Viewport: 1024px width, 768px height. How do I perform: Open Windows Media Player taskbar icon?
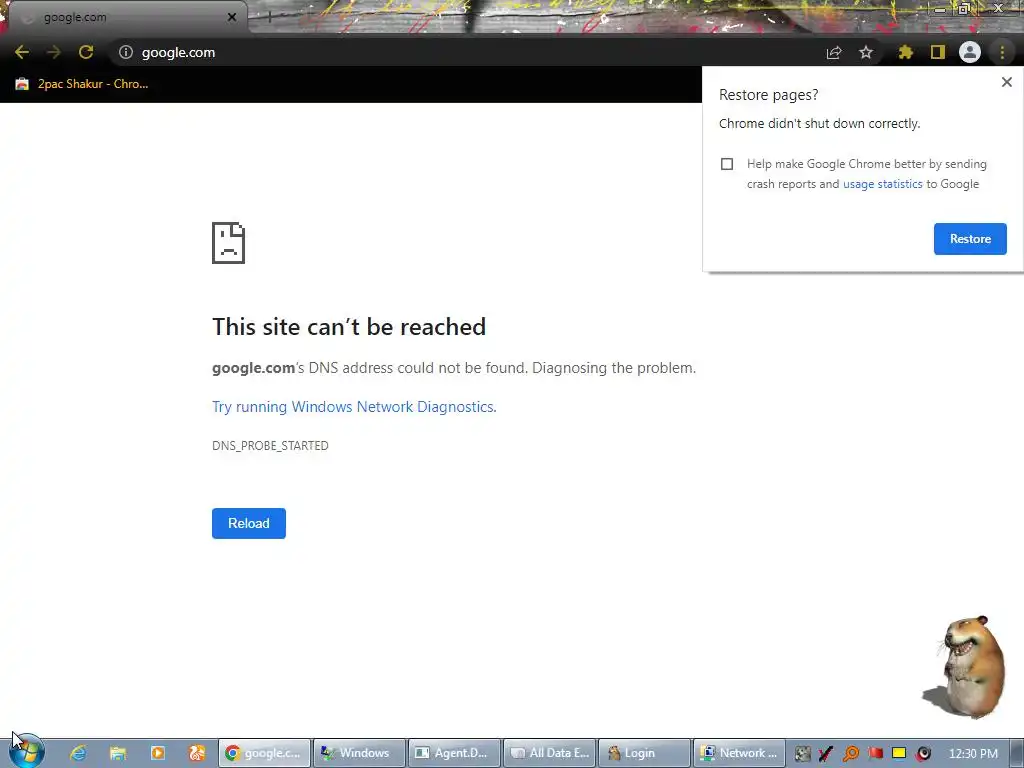point(157,753)
